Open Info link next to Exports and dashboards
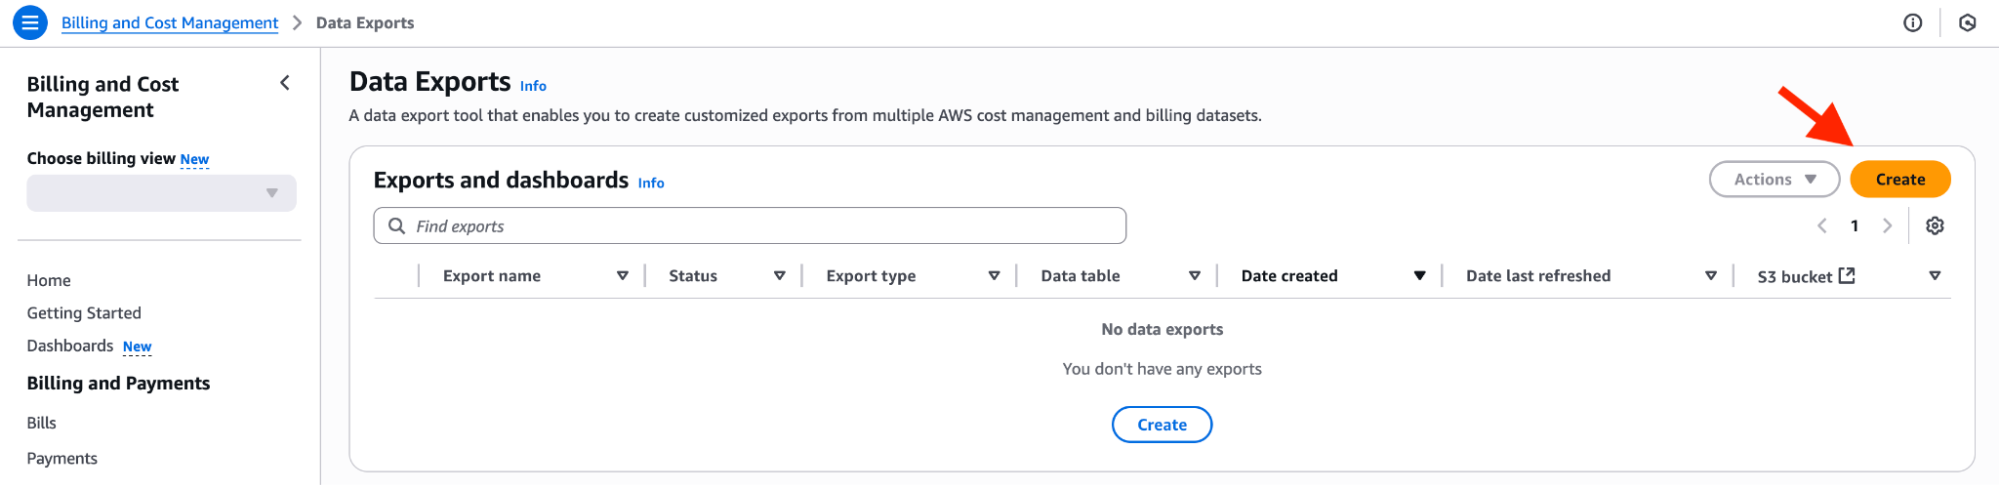Screen dimensions: 1999x486 click(x=651, y=183)
